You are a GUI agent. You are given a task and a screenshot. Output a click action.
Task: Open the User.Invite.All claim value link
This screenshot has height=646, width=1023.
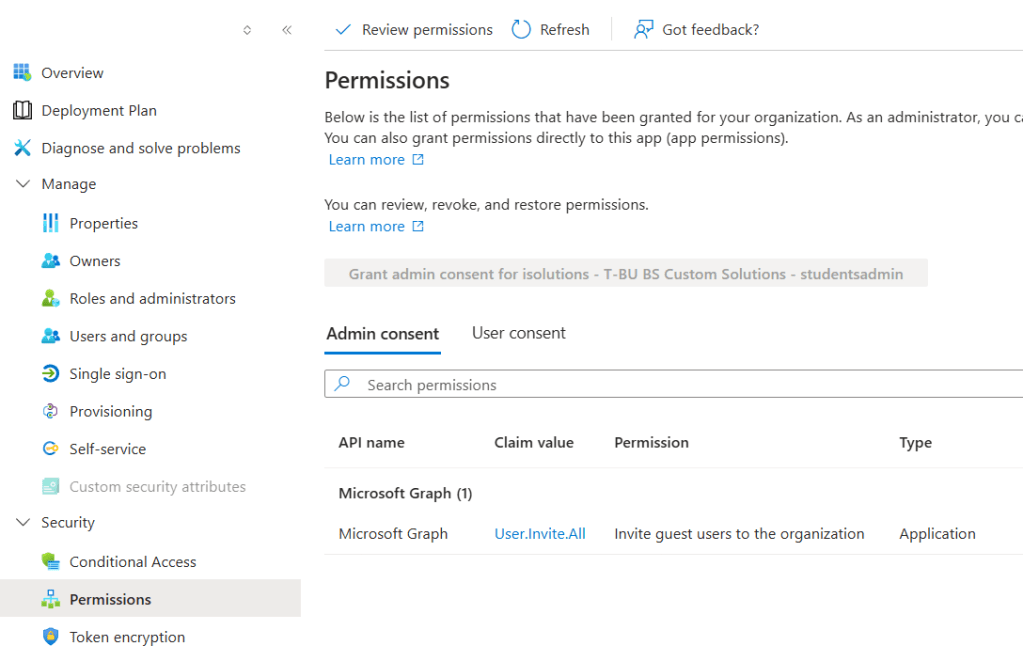[x=540, y=534]
